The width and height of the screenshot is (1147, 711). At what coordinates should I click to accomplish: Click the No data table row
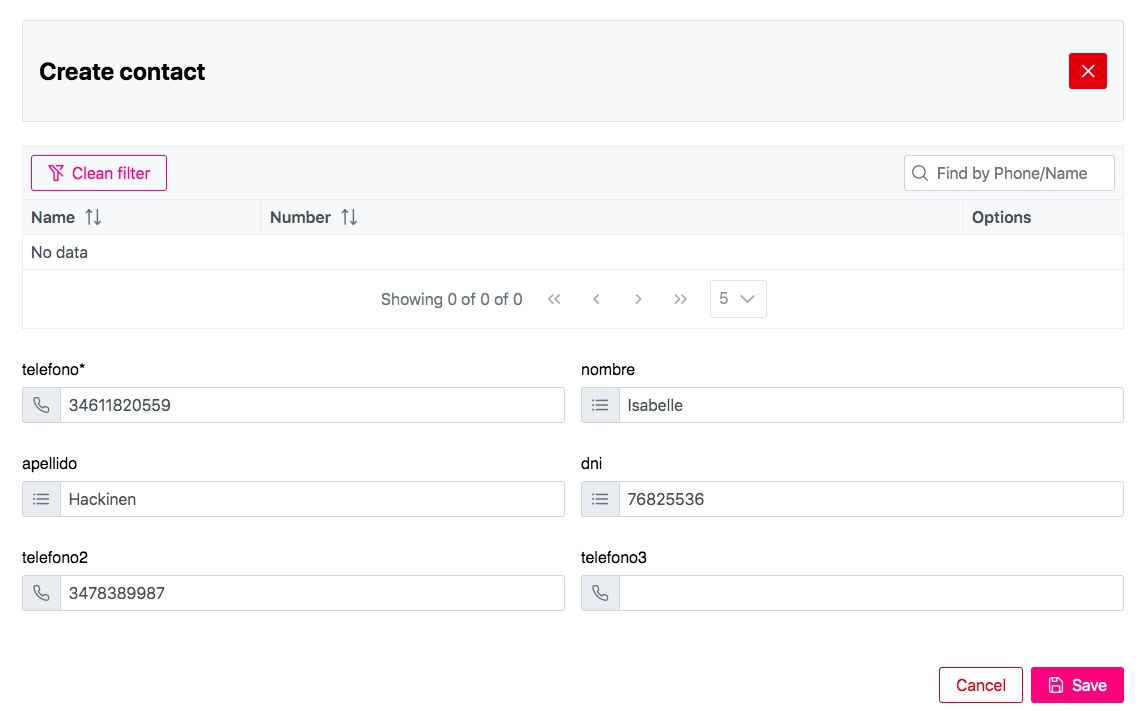(x=573, y=252)
